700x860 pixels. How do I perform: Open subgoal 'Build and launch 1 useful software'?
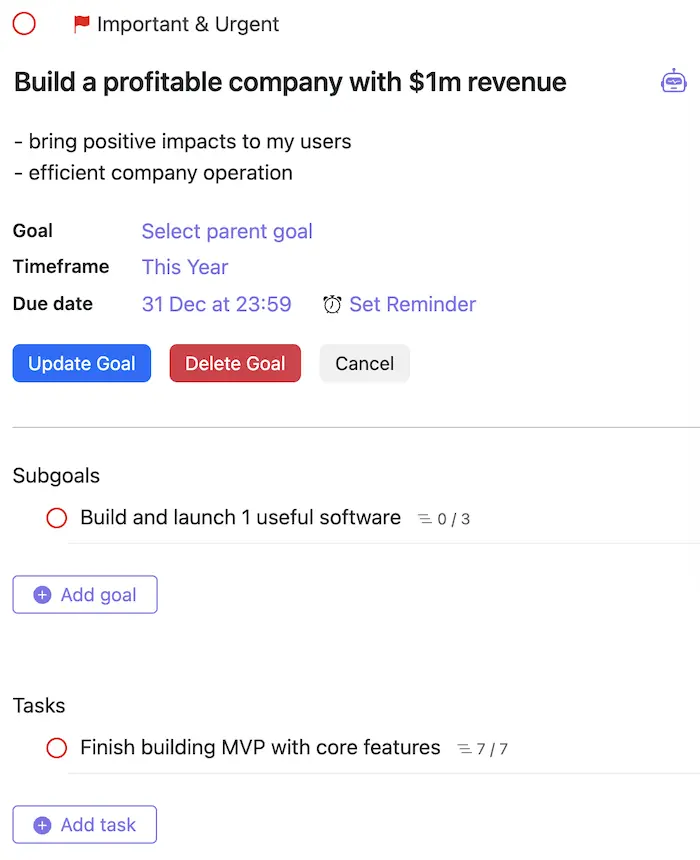237,517
